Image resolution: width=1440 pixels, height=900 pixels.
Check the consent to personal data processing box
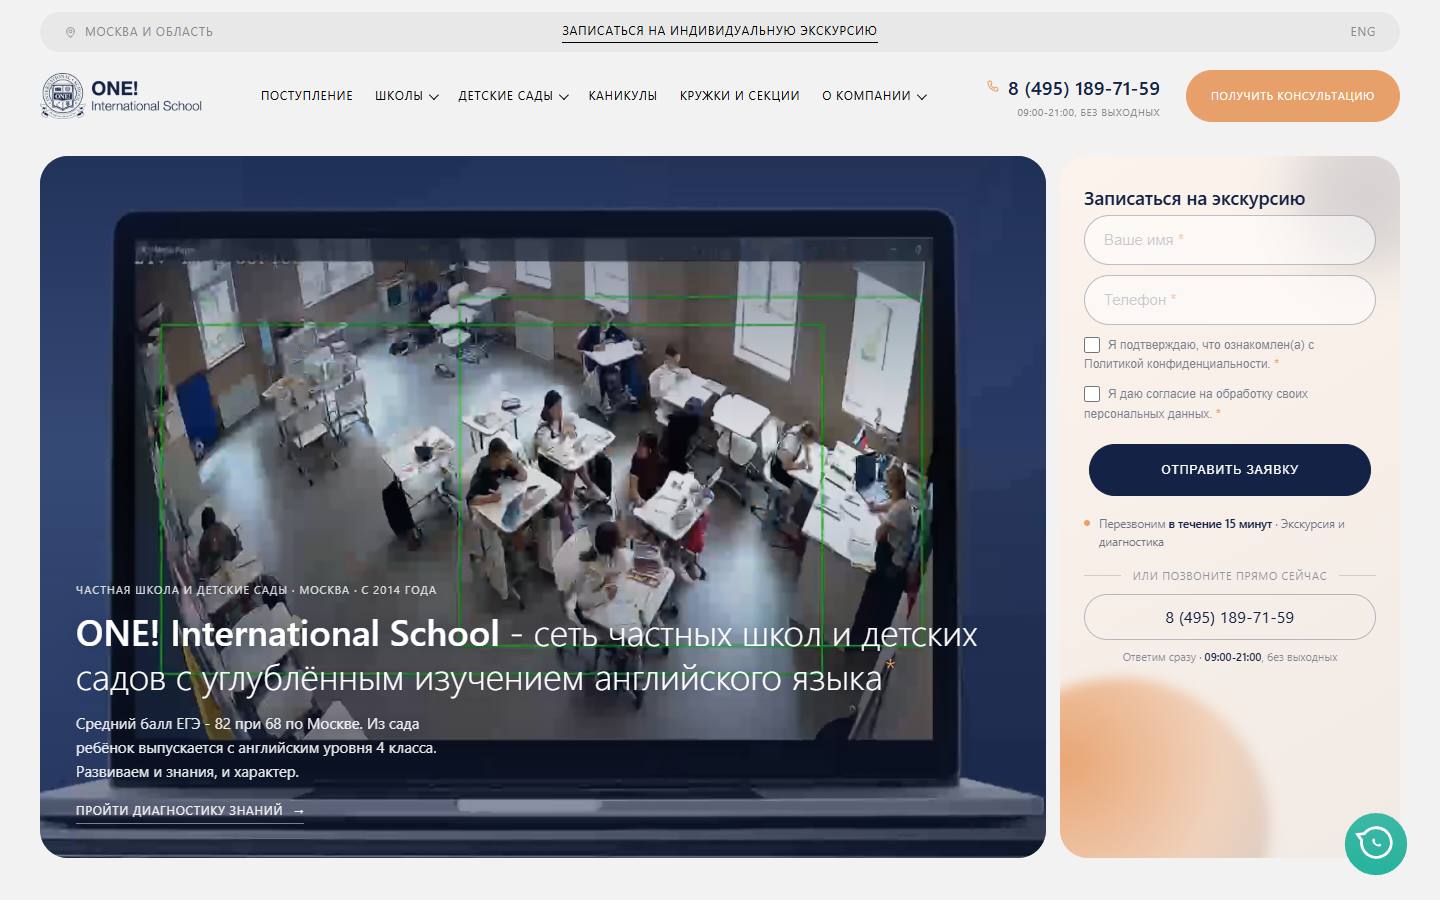[x=1092, y=394]
